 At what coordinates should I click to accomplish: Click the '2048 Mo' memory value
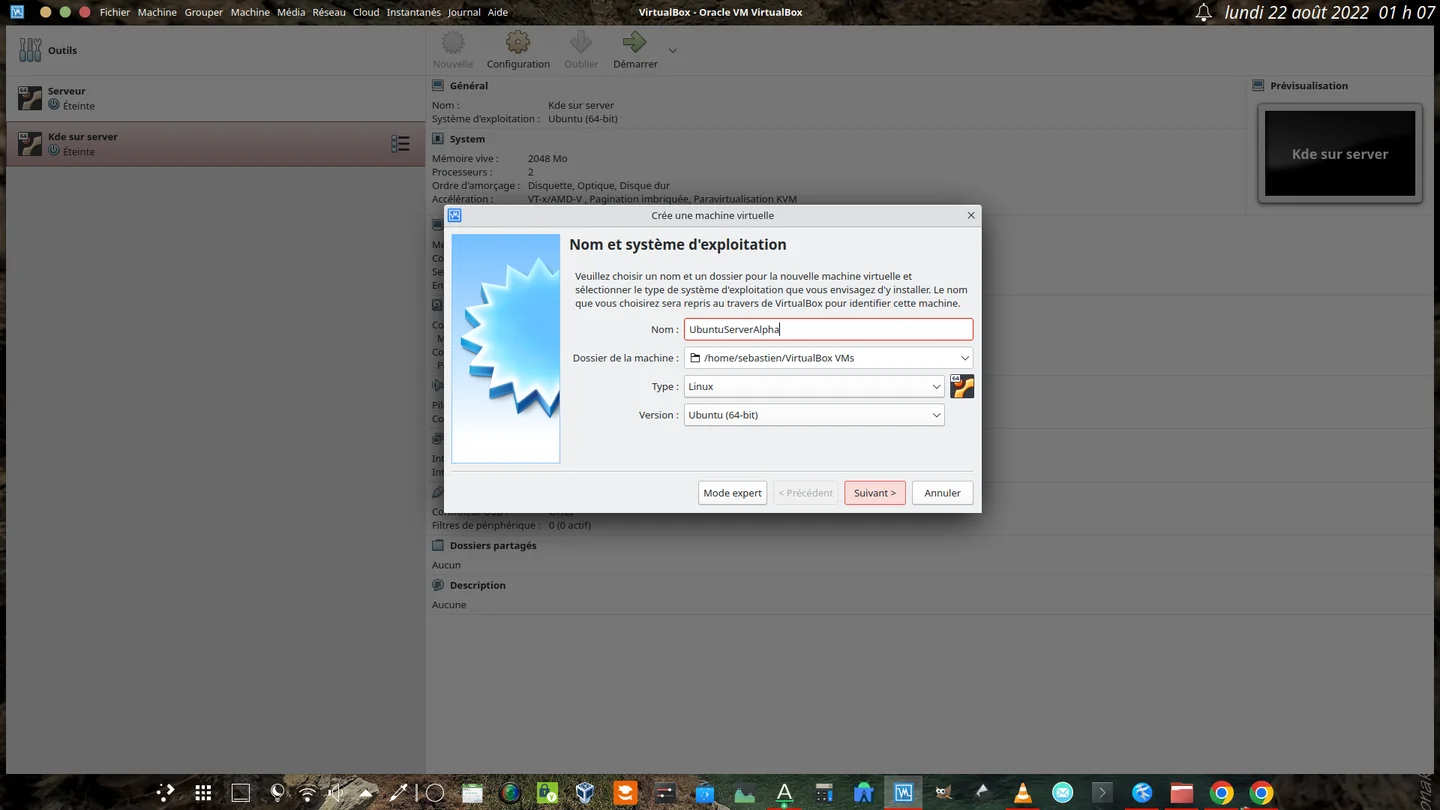pyautogui.click(x=547, y=159)
